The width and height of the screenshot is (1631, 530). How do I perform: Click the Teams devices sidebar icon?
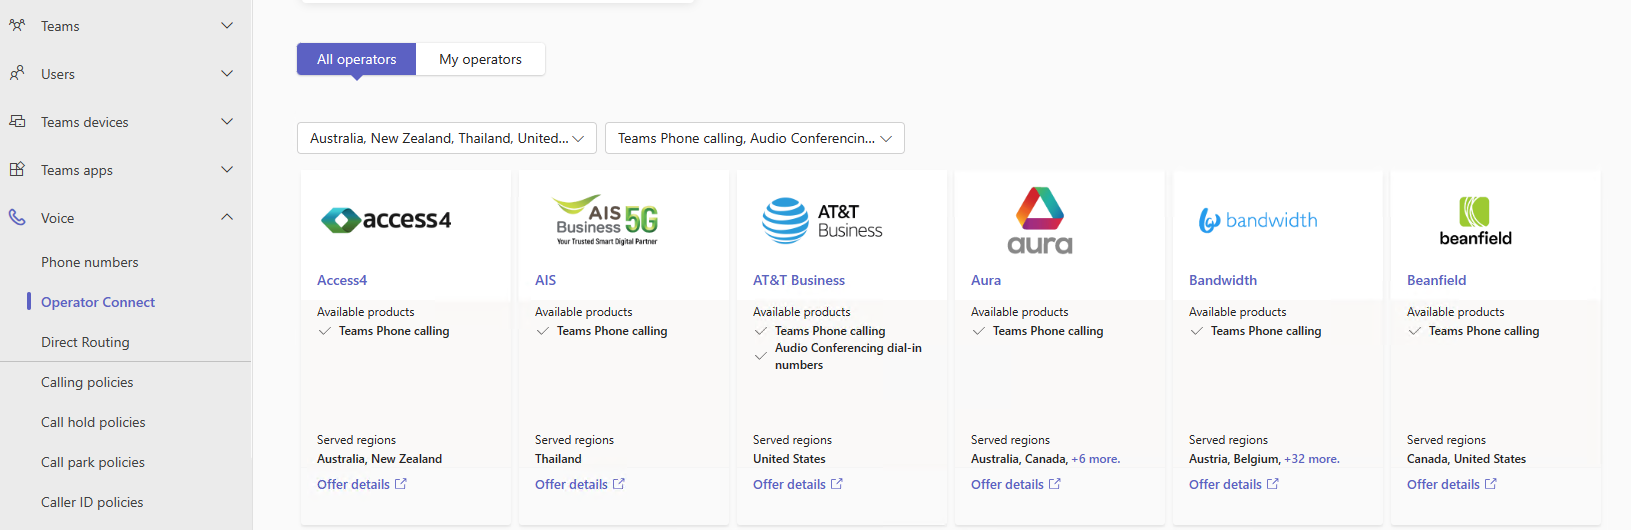17,121
